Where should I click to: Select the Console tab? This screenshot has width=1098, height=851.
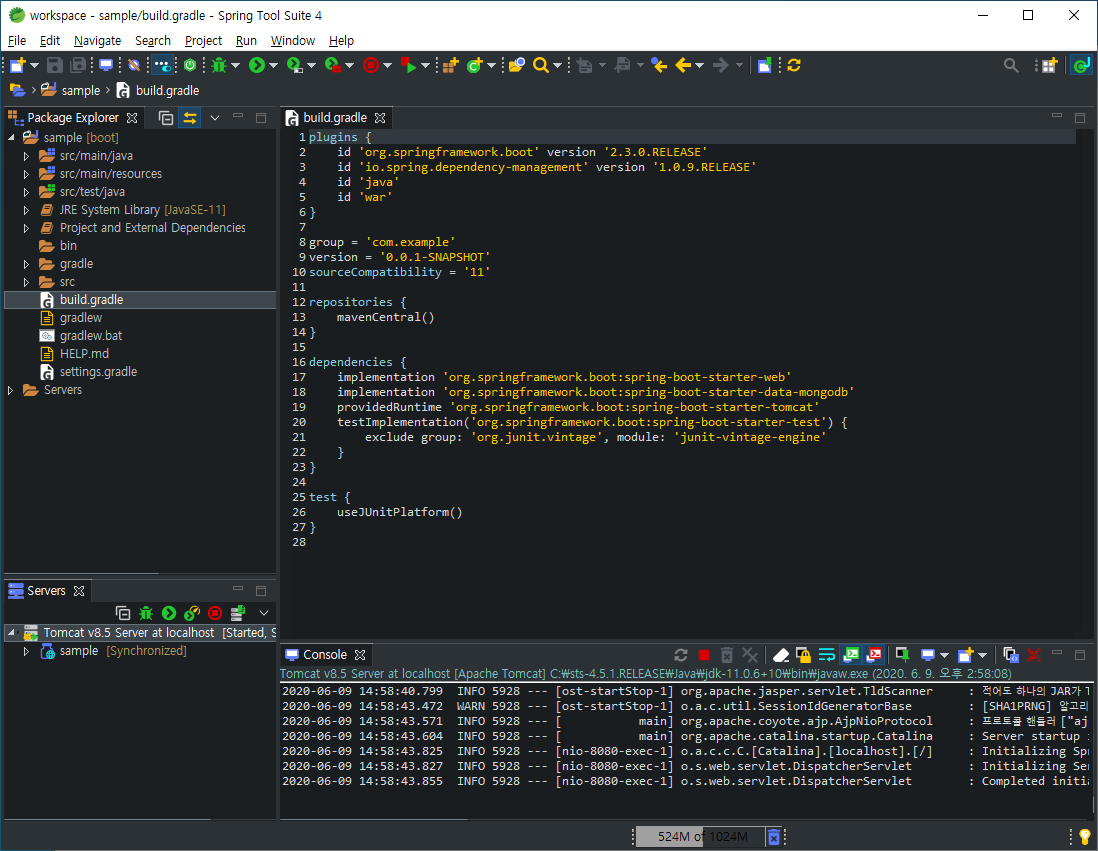tap(324, 655)
